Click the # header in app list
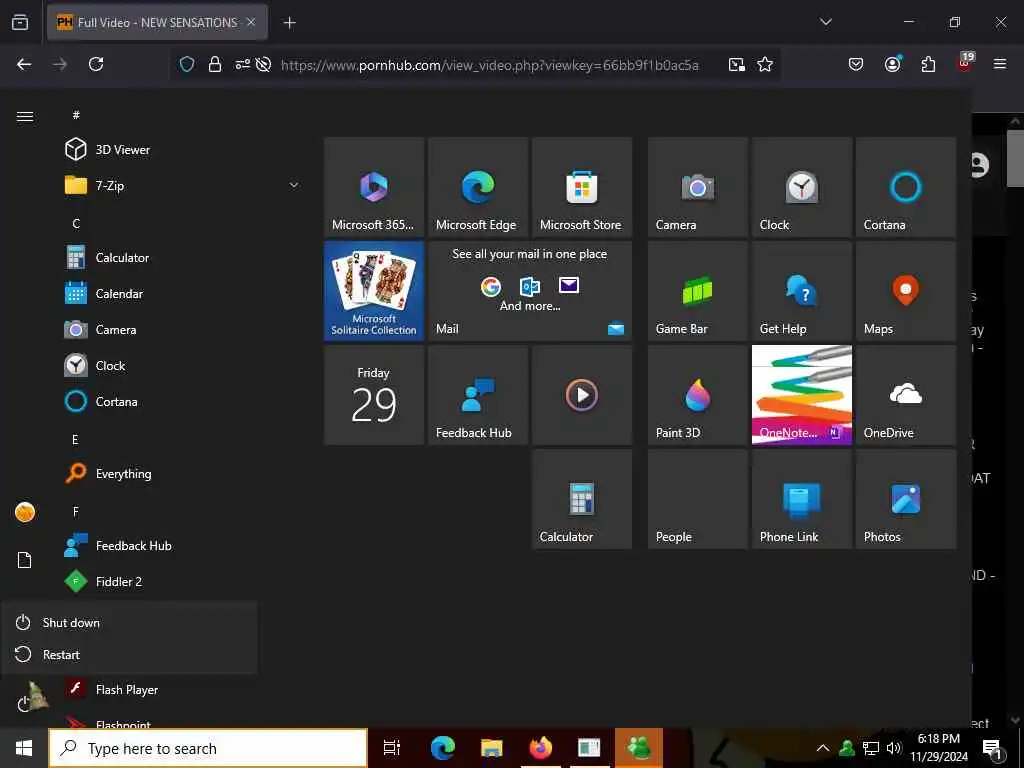1024x768 pixels. tap(76, 115)
